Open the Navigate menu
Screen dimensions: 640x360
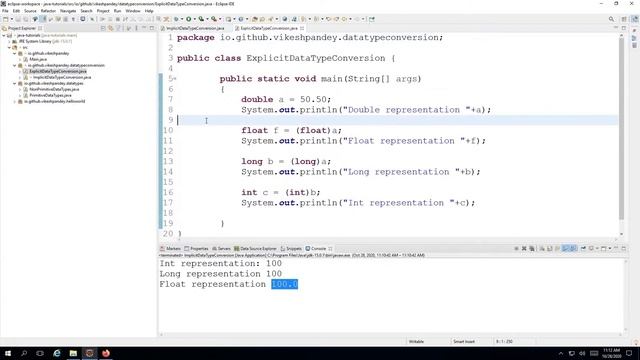pos(68,11)
